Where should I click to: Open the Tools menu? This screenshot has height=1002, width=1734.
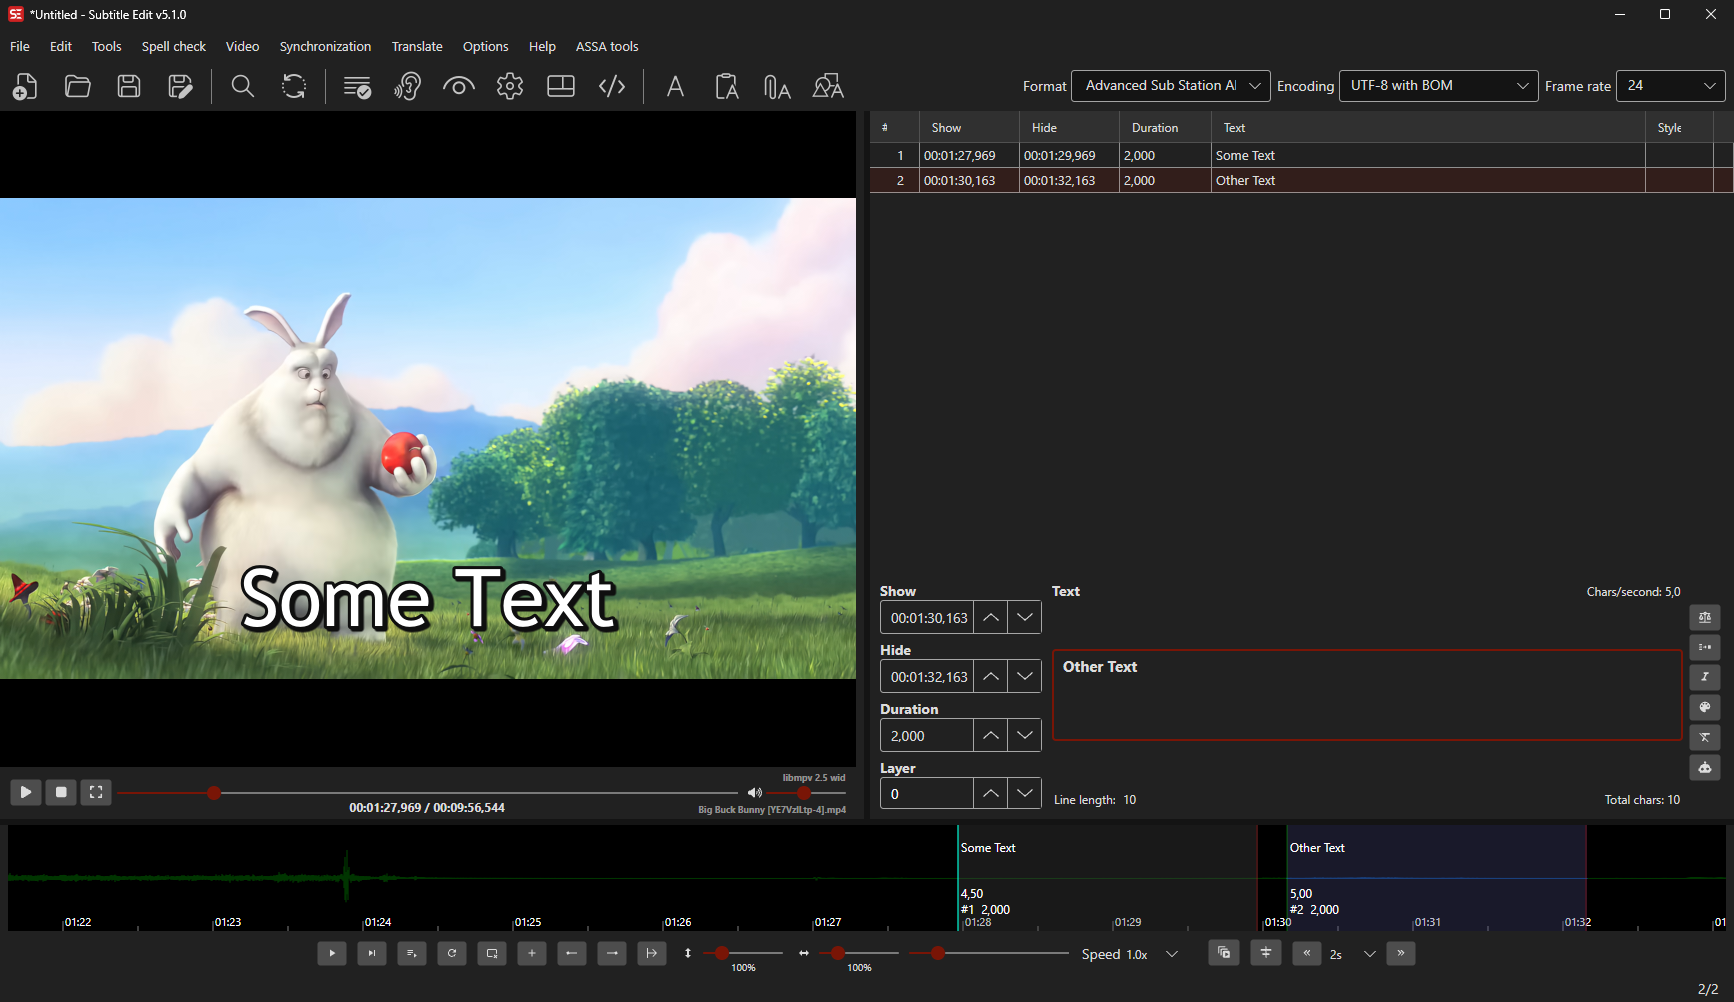[x=106, y=47]
